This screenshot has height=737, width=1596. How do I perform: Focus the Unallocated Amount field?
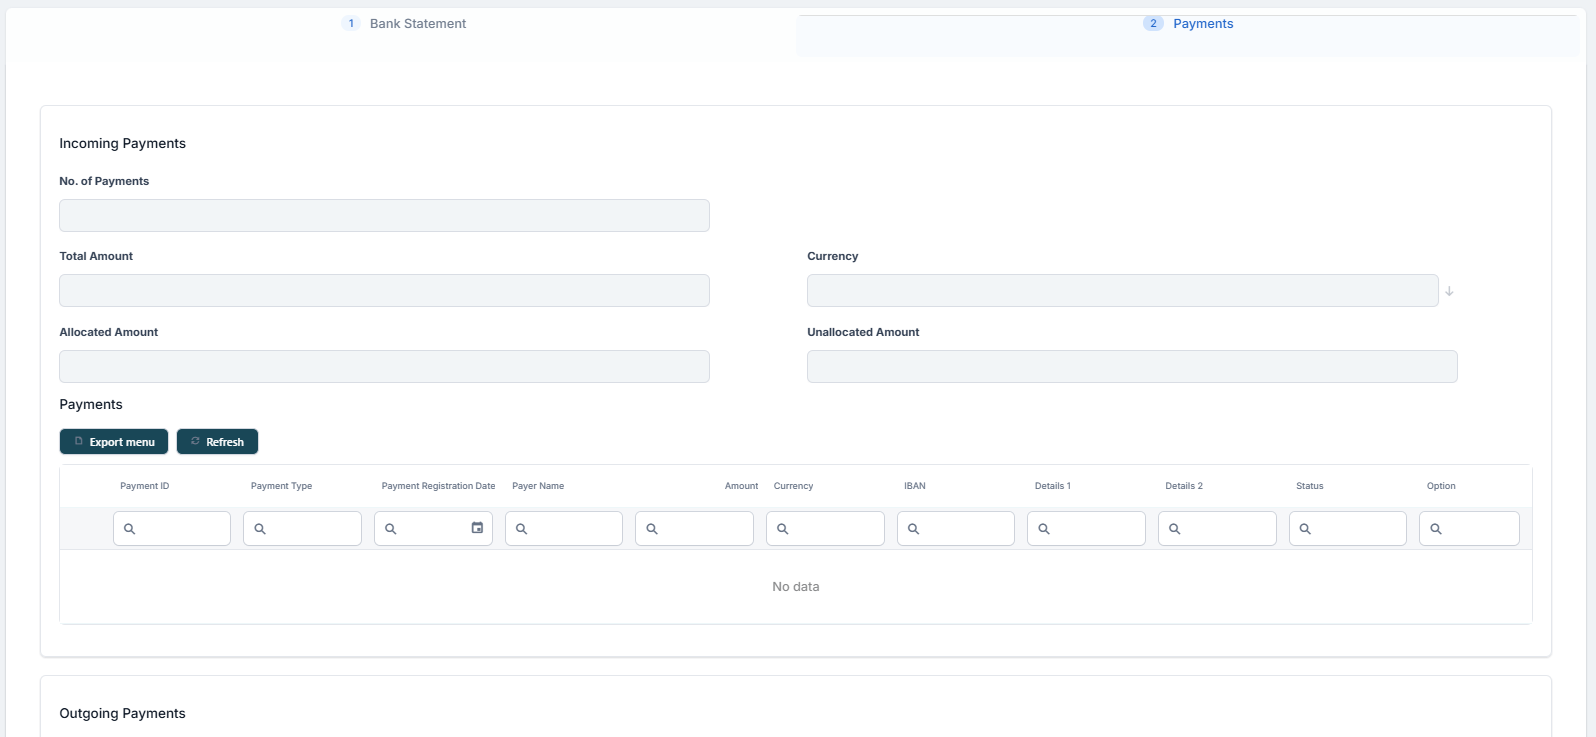tap(1132, 367)
